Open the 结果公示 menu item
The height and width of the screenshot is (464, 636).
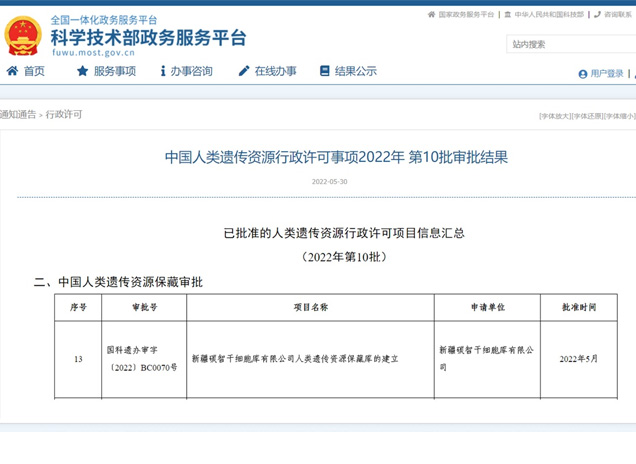(x=356, y=71)
